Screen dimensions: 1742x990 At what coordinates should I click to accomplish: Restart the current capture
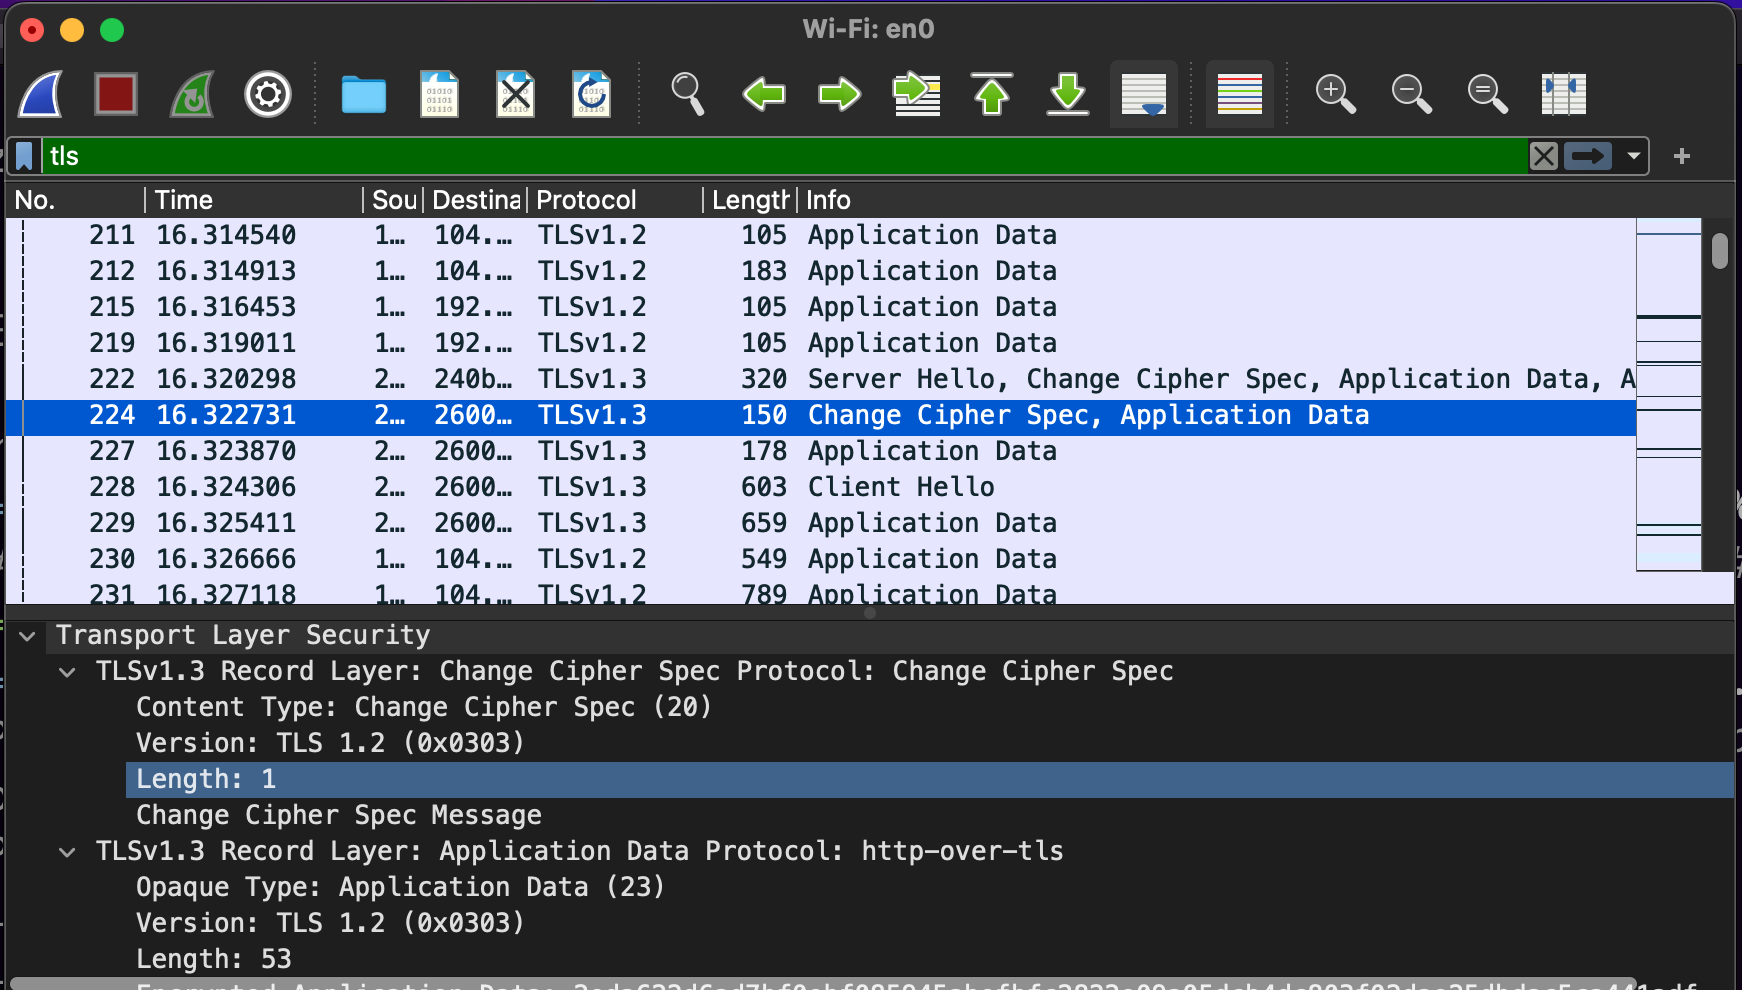[192, 95]
